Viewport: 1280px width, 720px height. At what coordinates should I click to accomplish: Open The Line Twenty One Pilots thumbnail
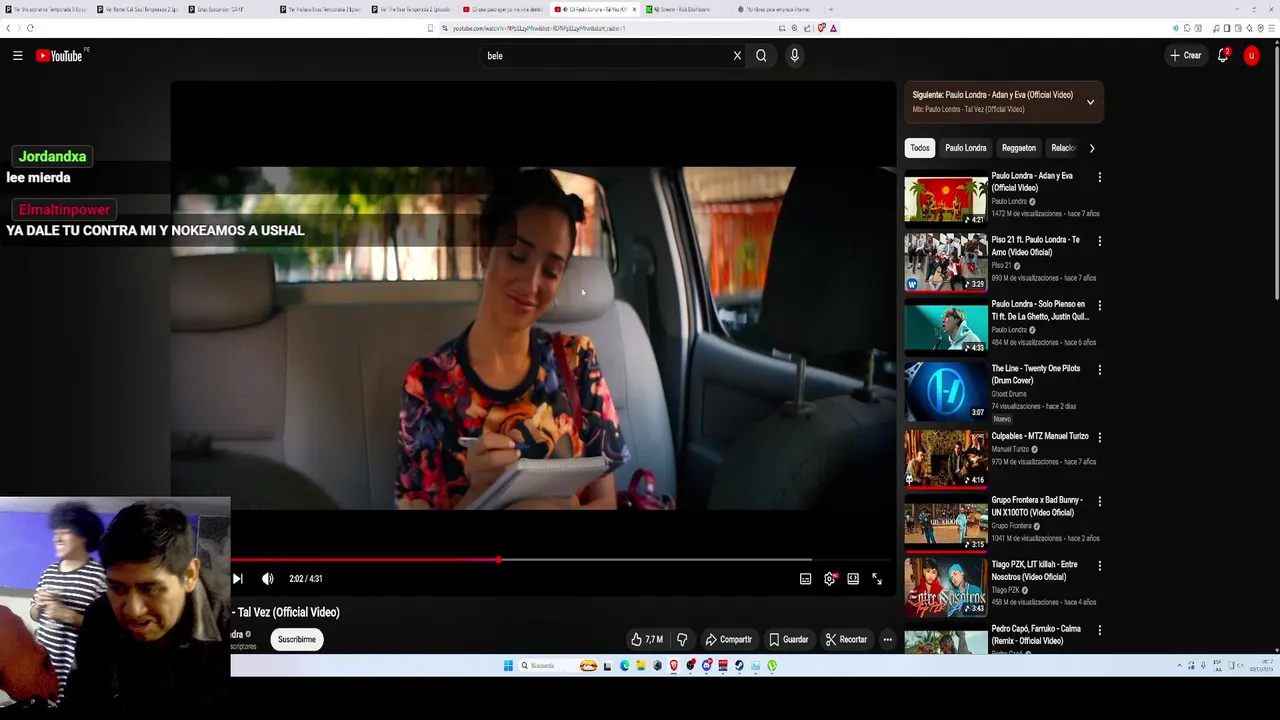pos(945,392)
